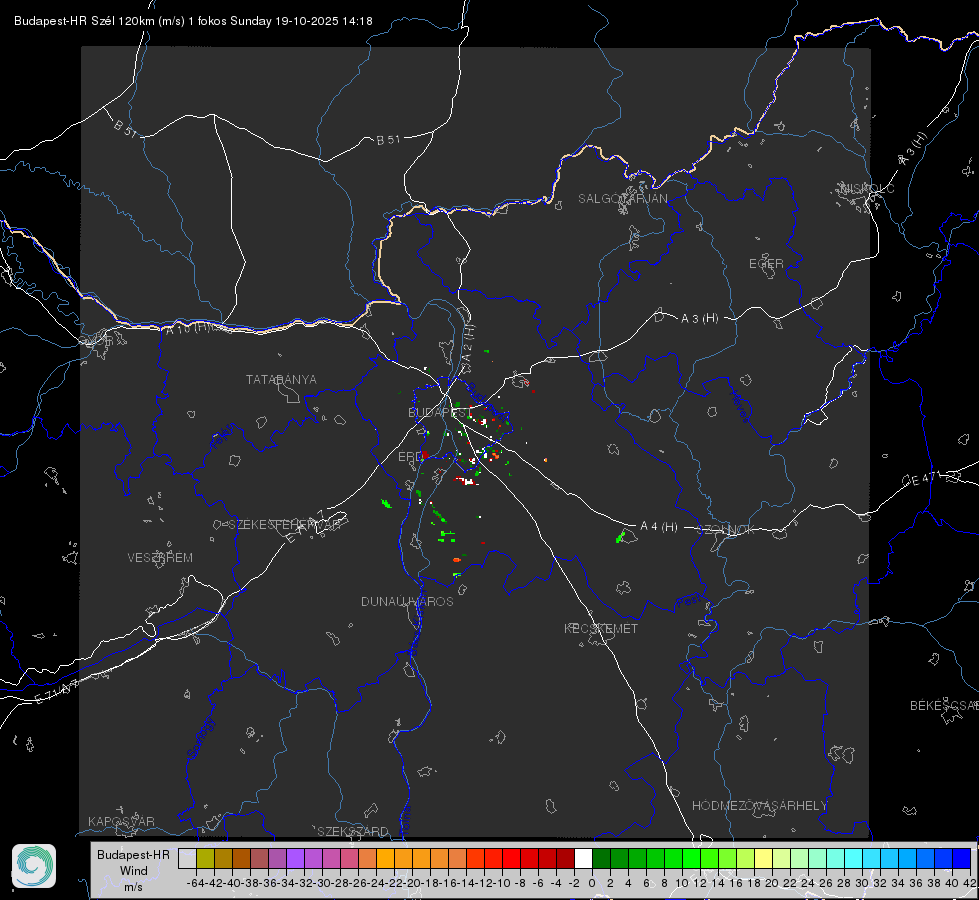
Task: Click the HODMEZOVASARHELY city label
Action: pos(759,806)
